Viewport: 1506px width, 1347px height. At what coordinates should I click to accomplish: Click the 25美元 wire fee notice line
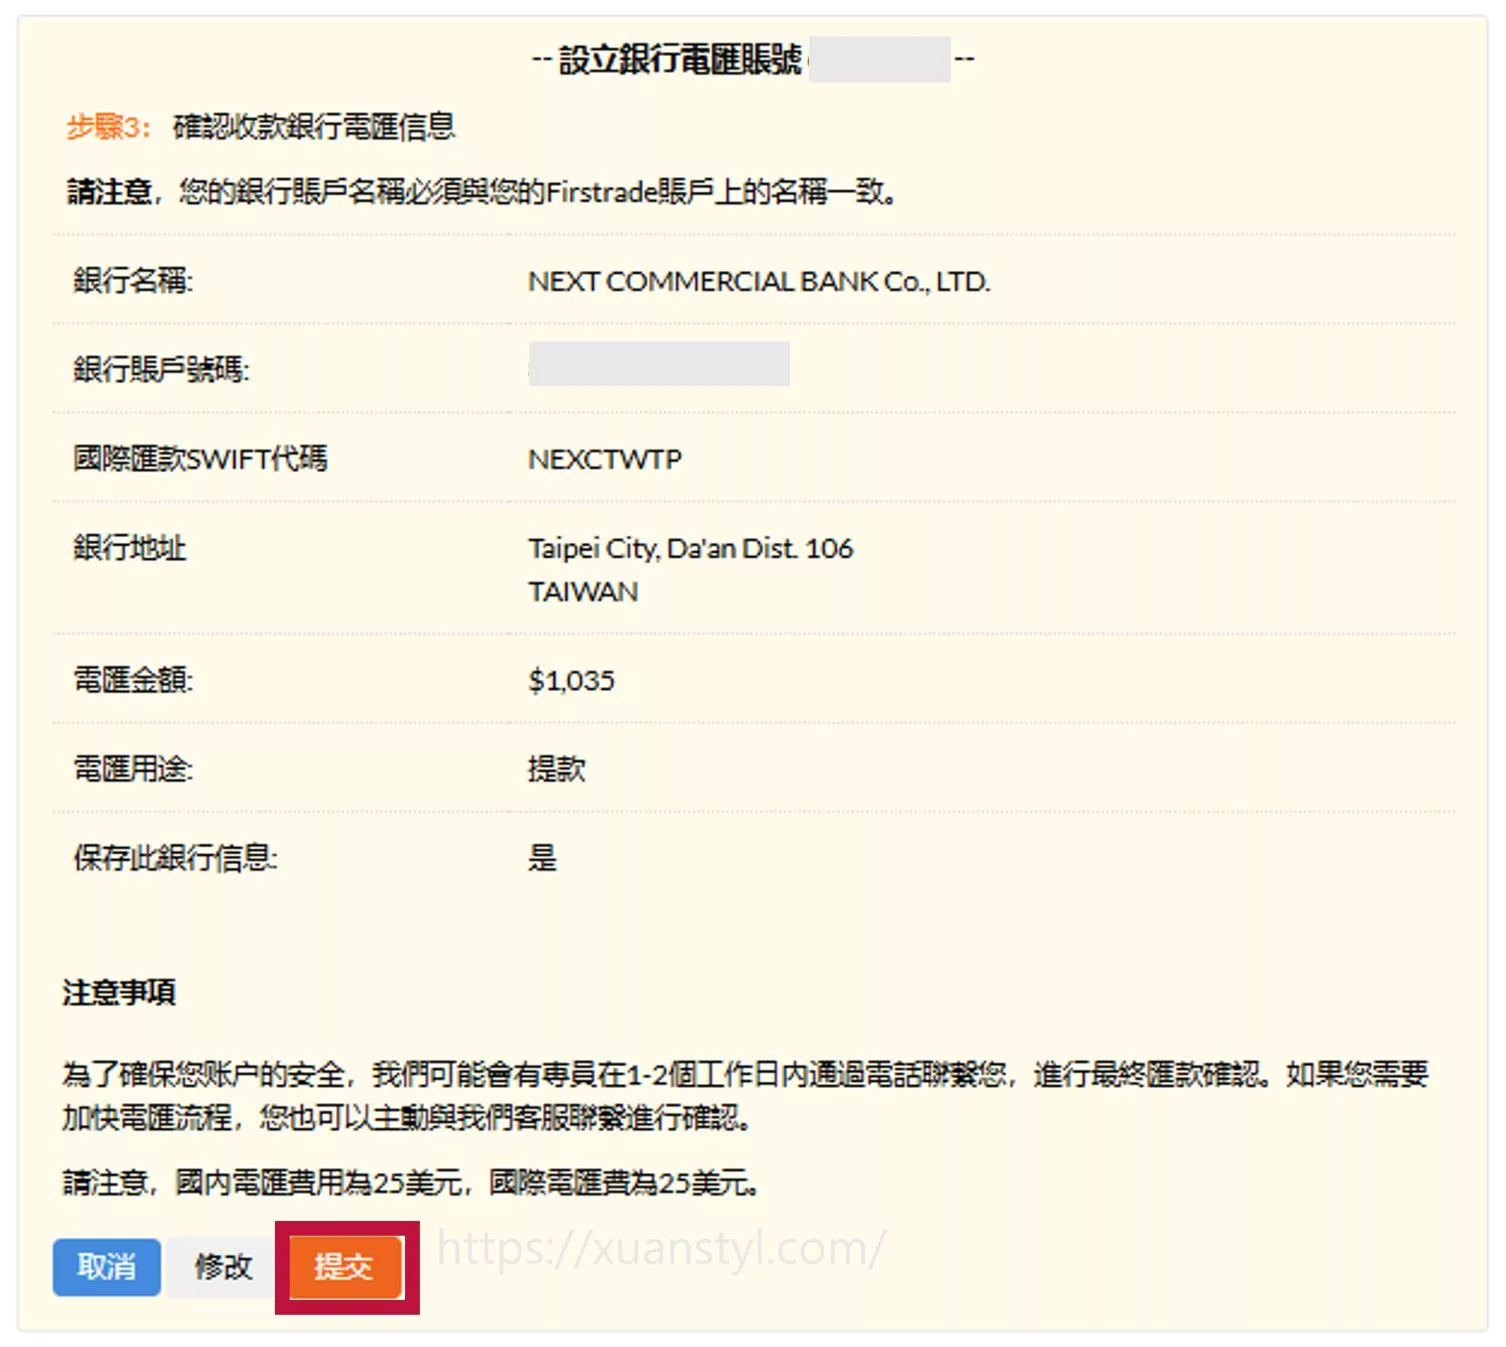tap(410, 1183)
